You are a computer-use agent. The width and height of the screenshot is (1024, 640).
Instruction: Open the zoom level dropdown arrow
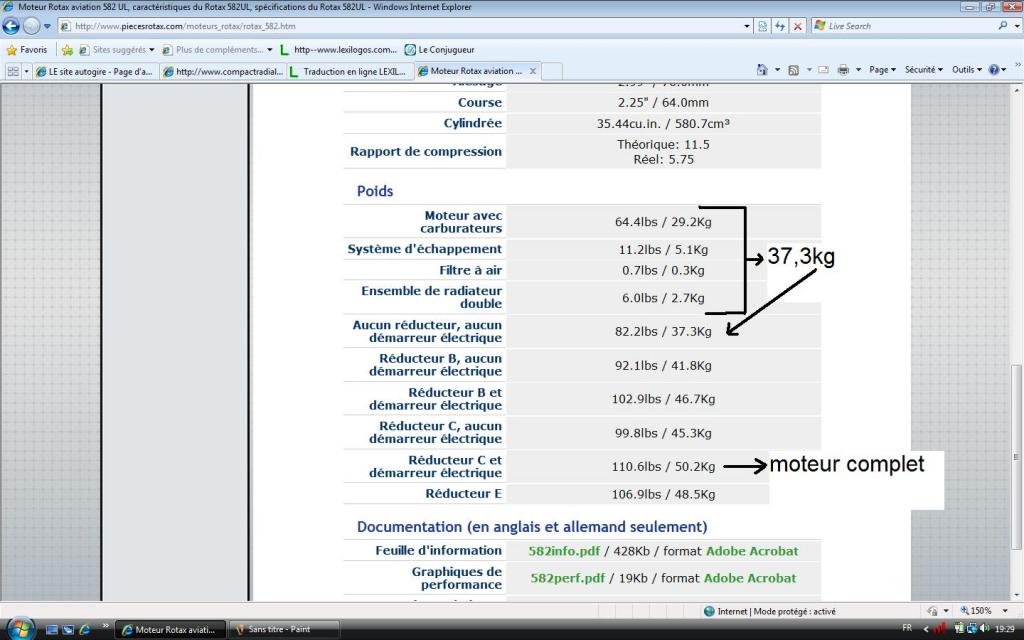point(1006,611)
